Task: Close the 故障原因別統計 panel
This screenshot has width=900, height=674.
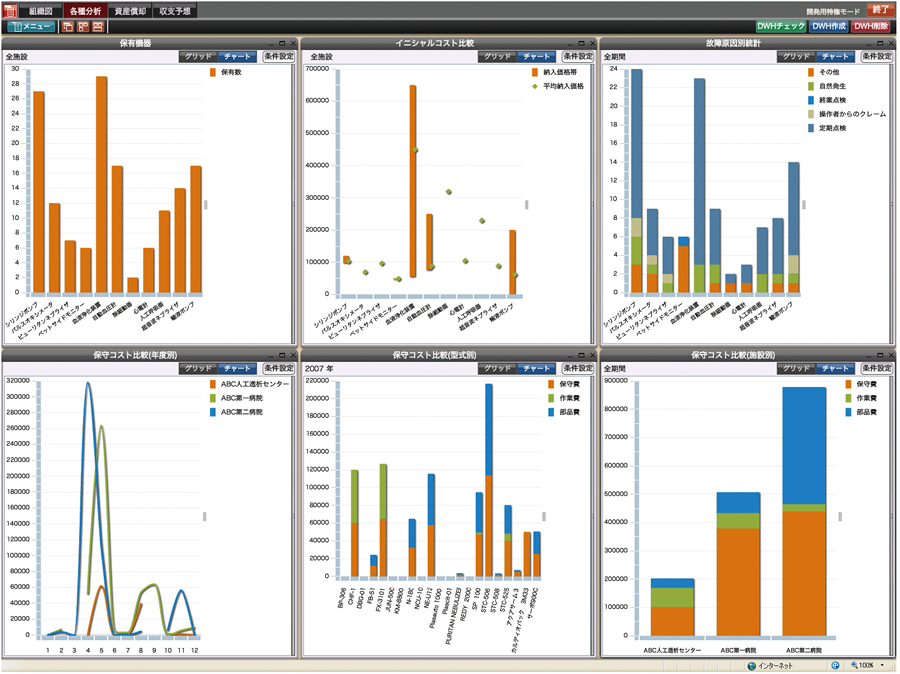Action: click(890, 44)
